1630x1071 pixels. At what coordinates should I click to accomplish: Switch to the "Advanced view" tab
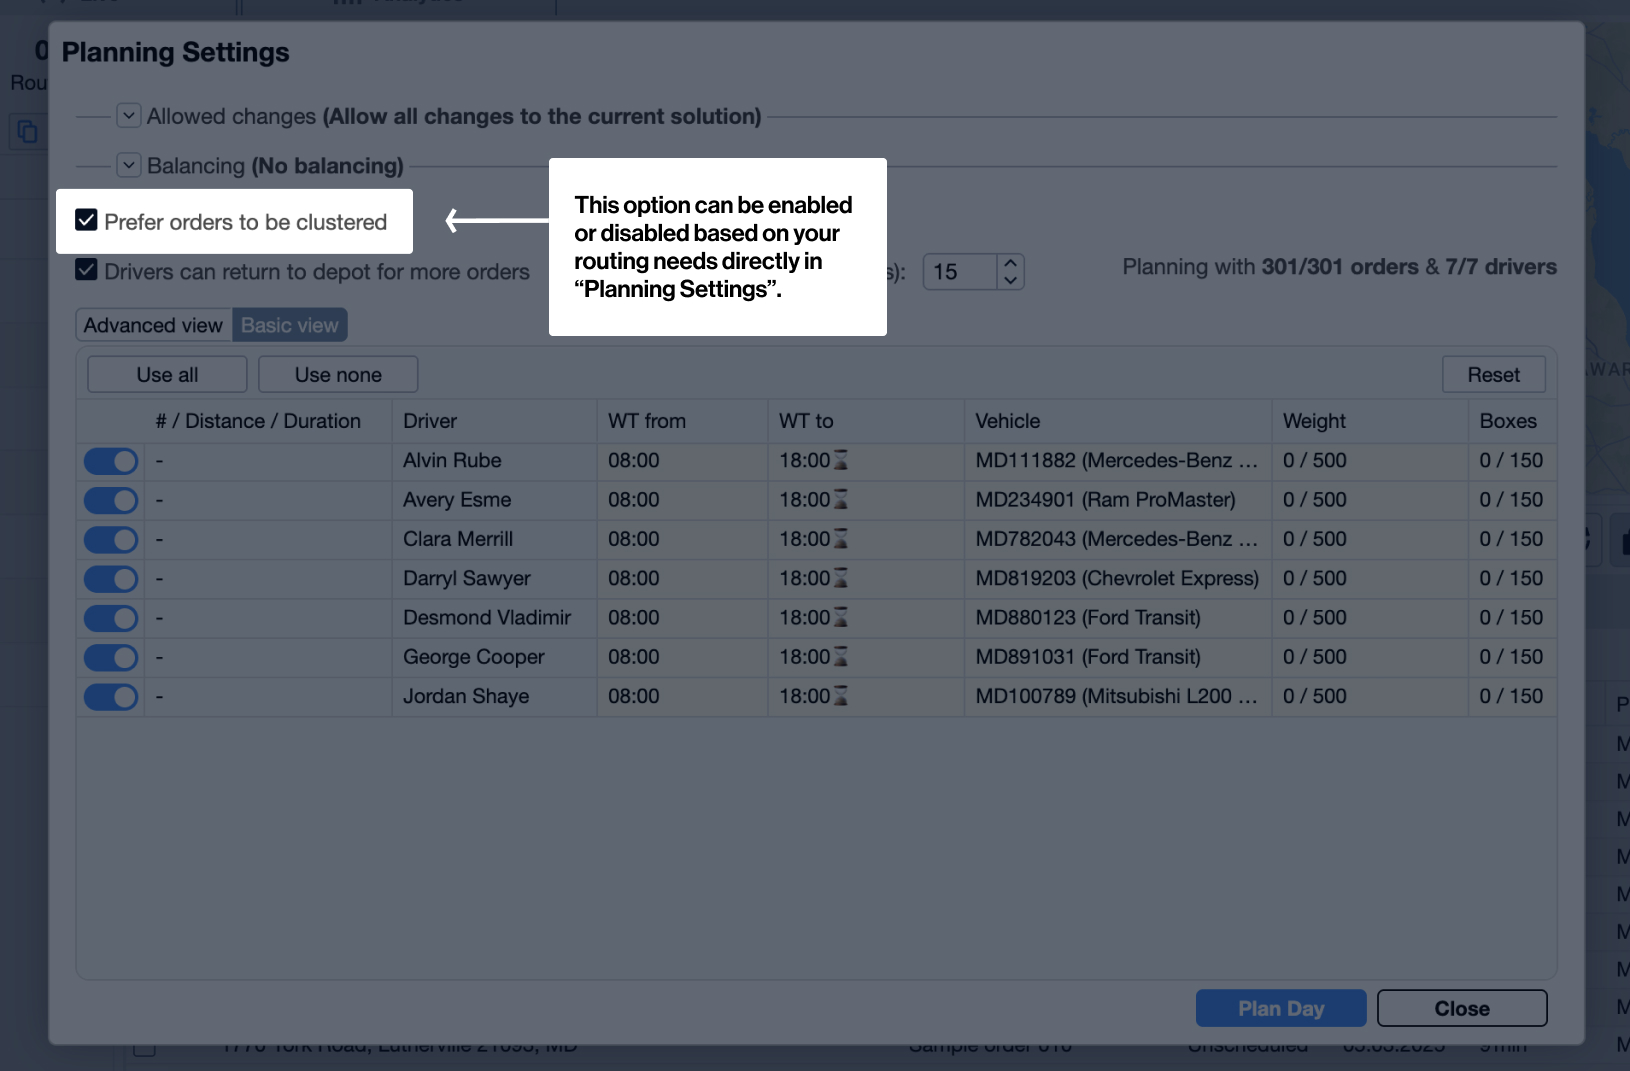click(152, 324)
